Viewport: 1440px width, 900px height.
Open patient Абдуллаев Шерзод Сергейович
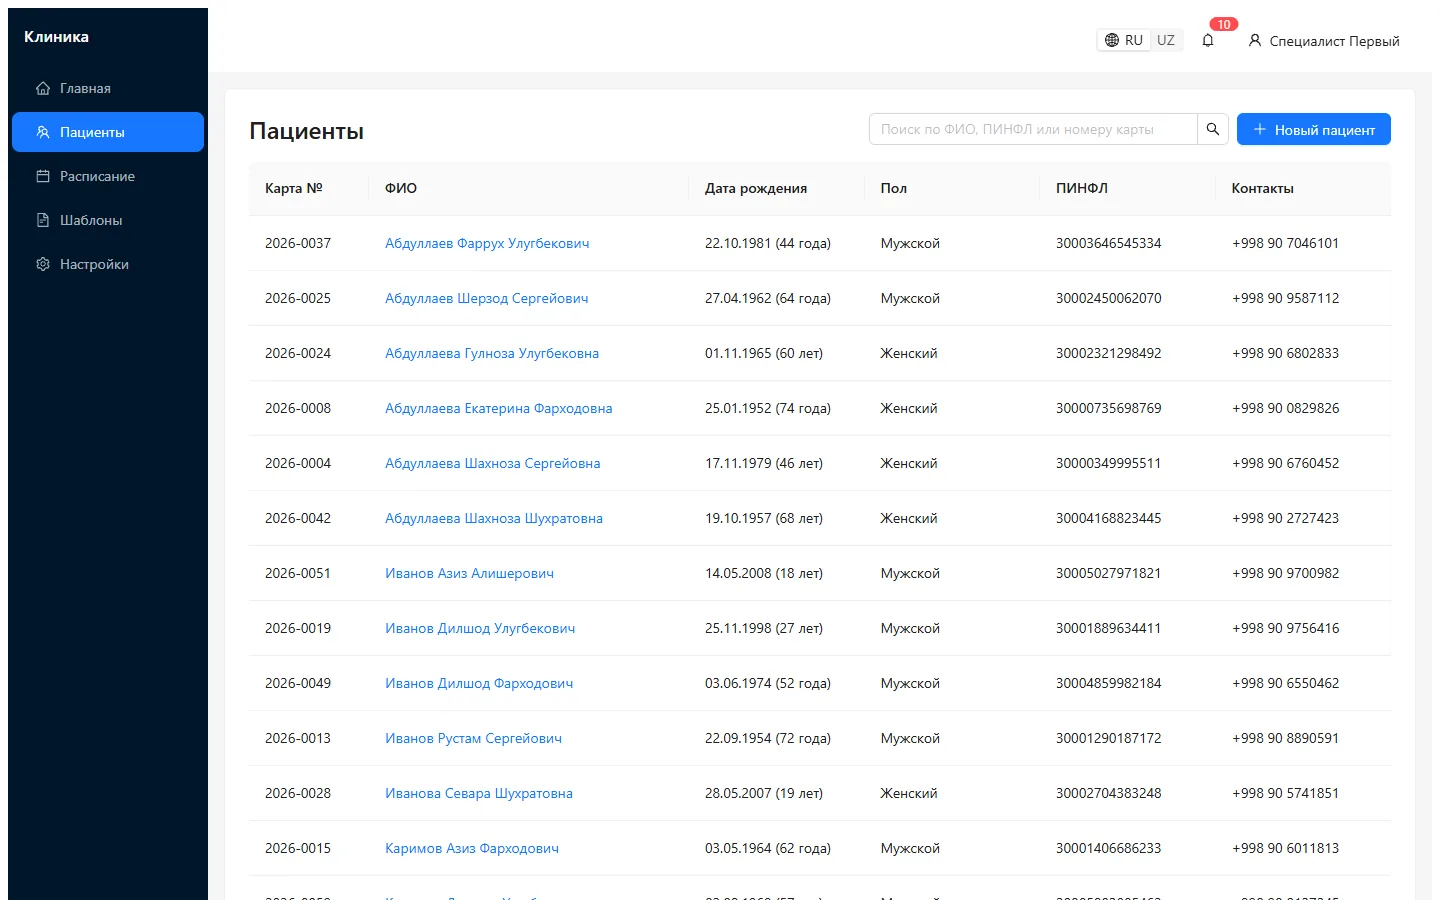(486, 298)
